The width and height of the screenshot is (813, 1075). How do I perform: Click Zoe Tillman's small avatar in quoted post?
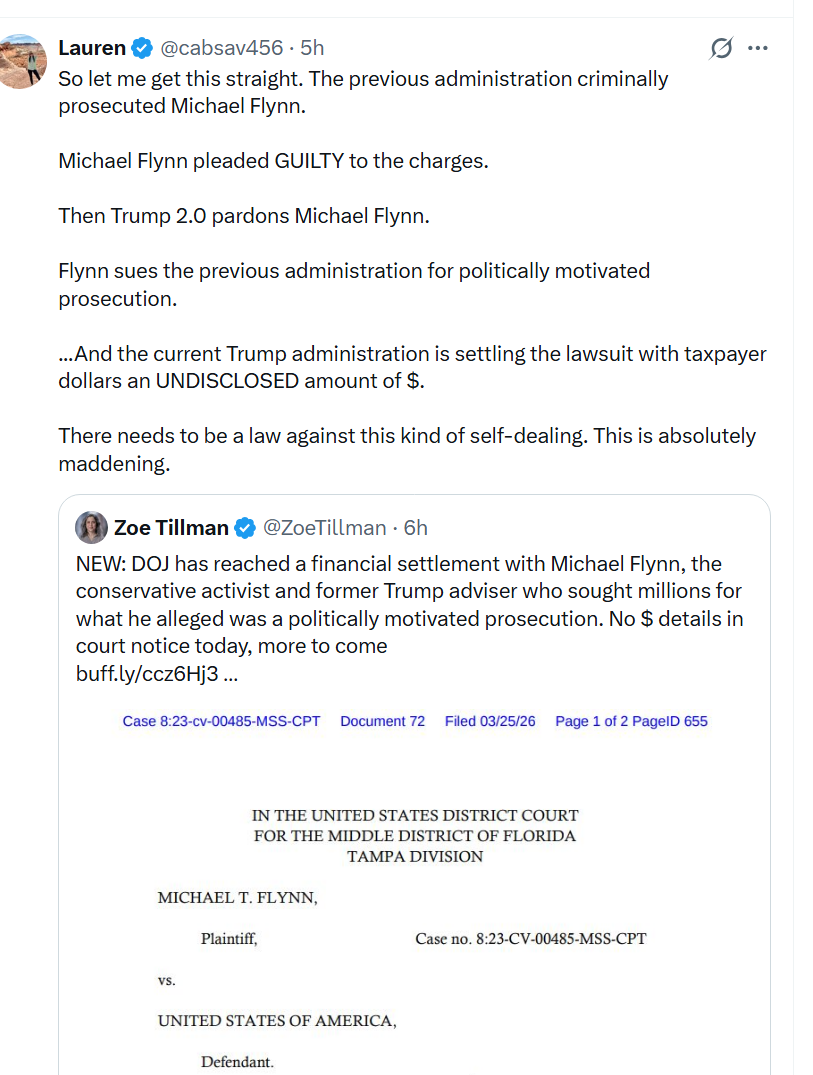click(92, 527)
